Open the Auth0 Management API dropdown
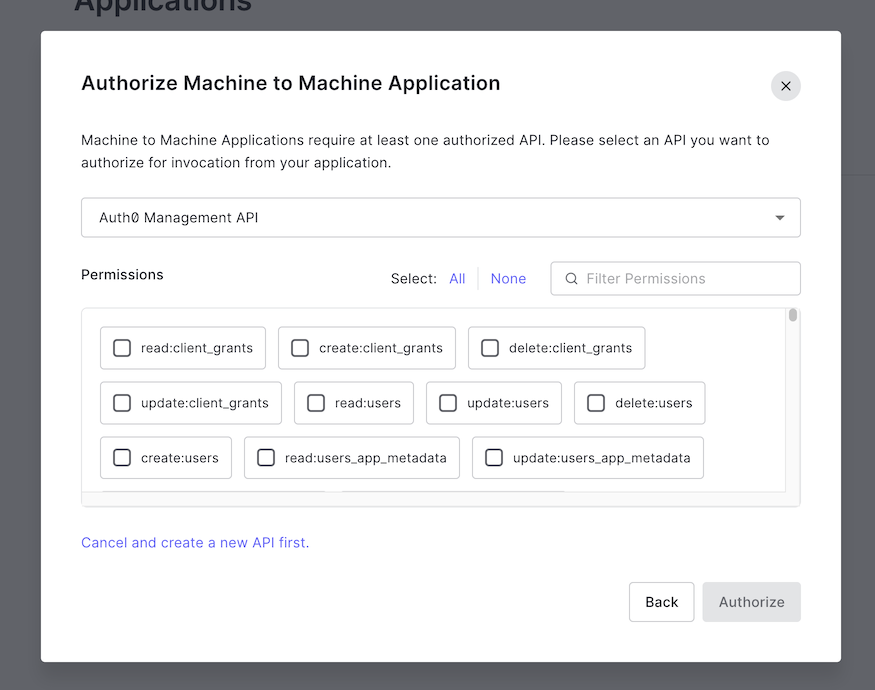875x690 pixels. tap(441, 217)
